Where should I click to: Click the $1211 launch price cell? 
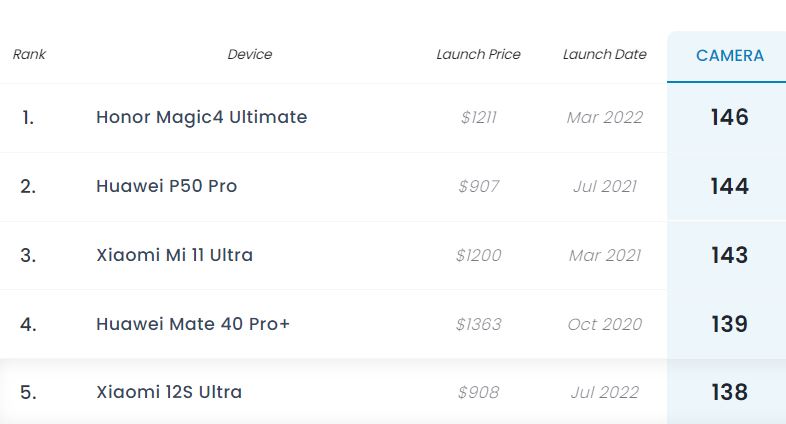tap(478, 118)
